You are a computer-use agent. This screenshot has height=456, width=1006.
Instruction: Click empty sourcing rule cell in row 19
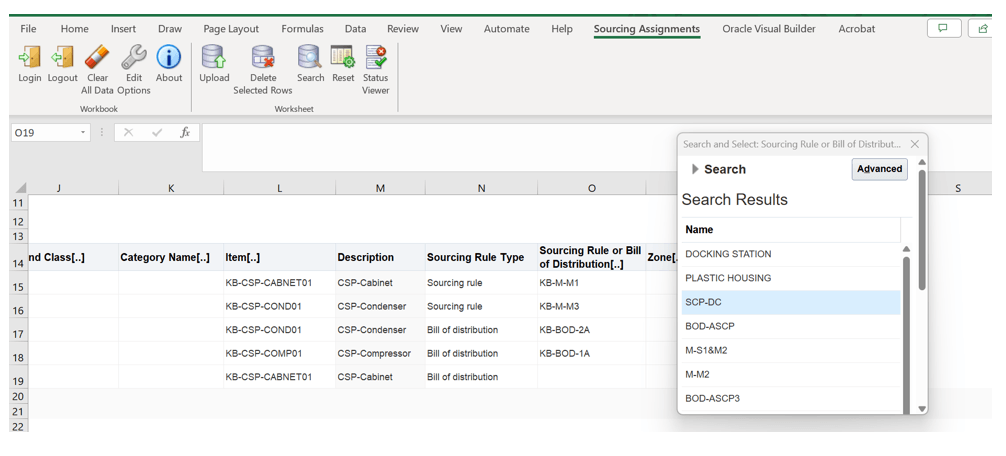pos(592,376)
